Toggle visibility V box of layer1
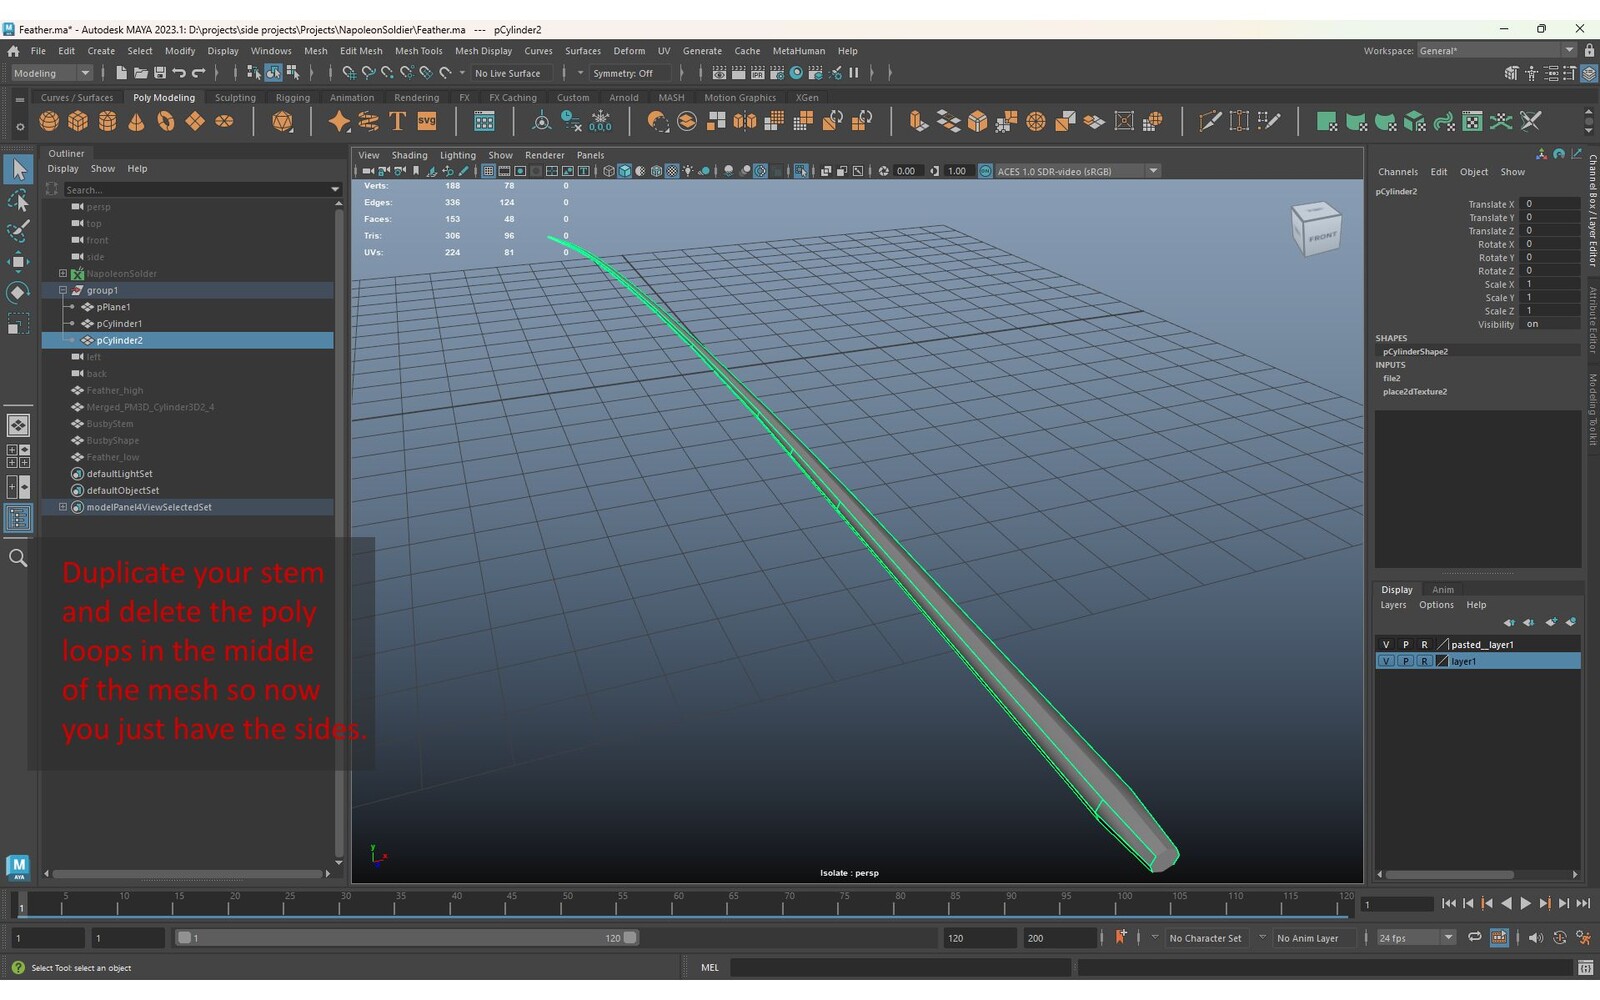 1386,661
